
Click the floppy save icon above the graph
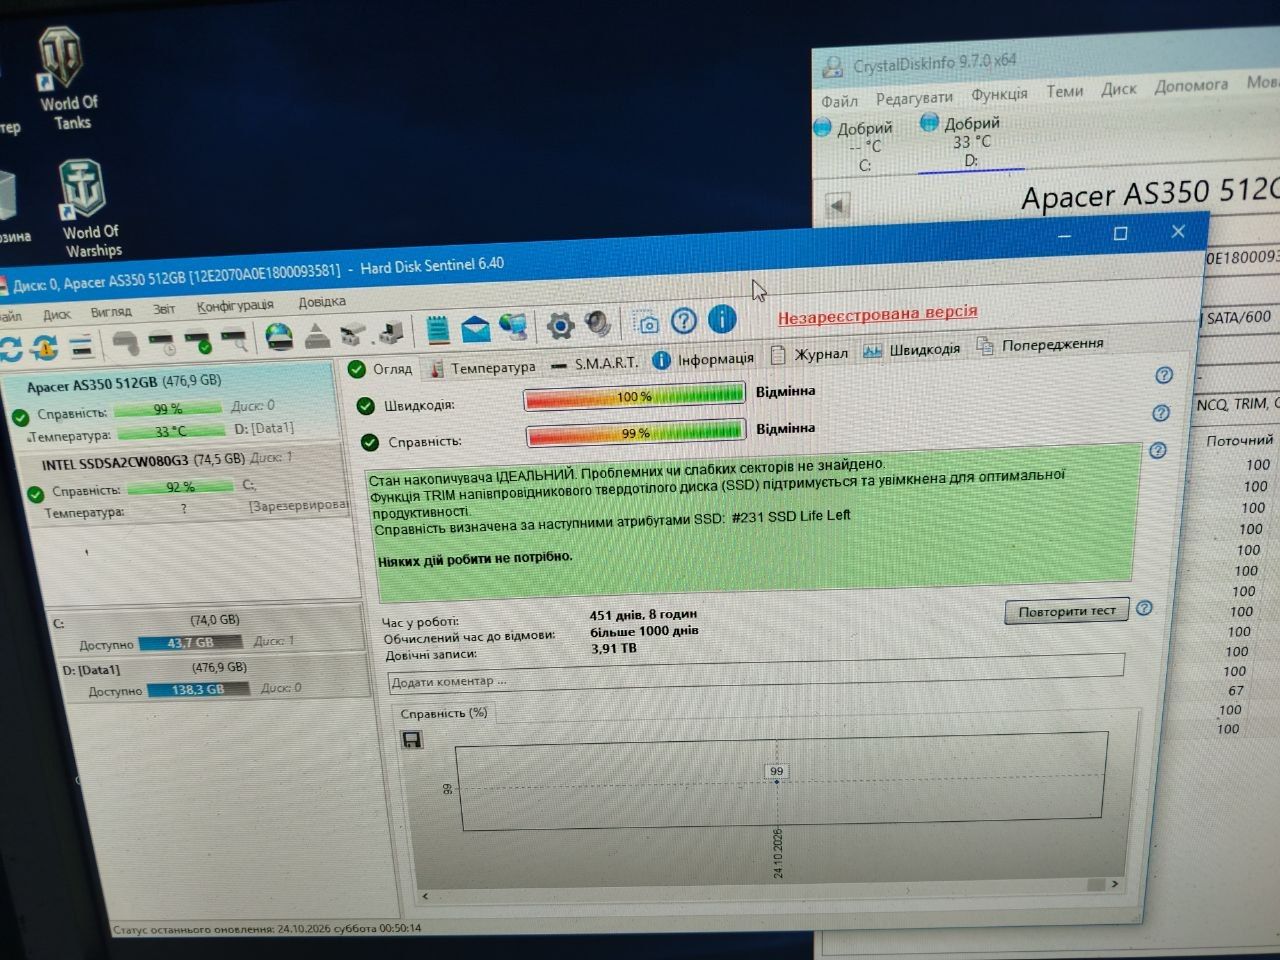(x=411, y=739)
